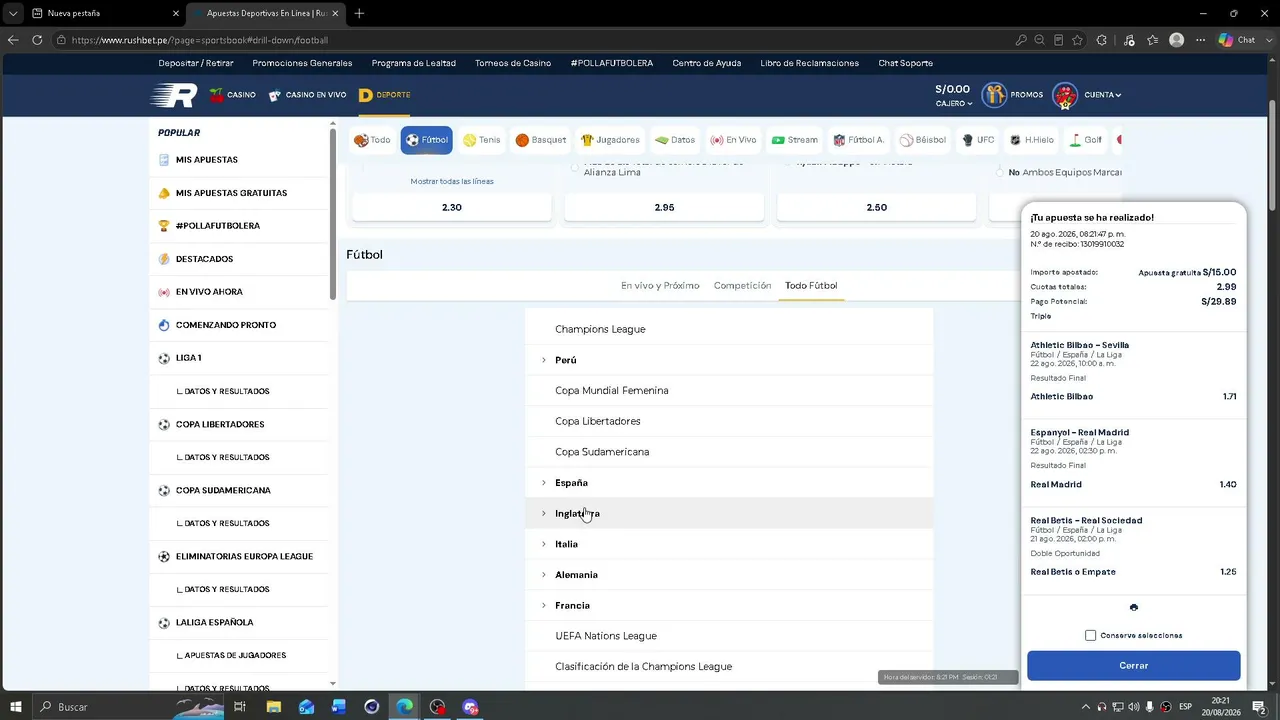Select the Fútbol A. sport filter

[x=859, y=140]
